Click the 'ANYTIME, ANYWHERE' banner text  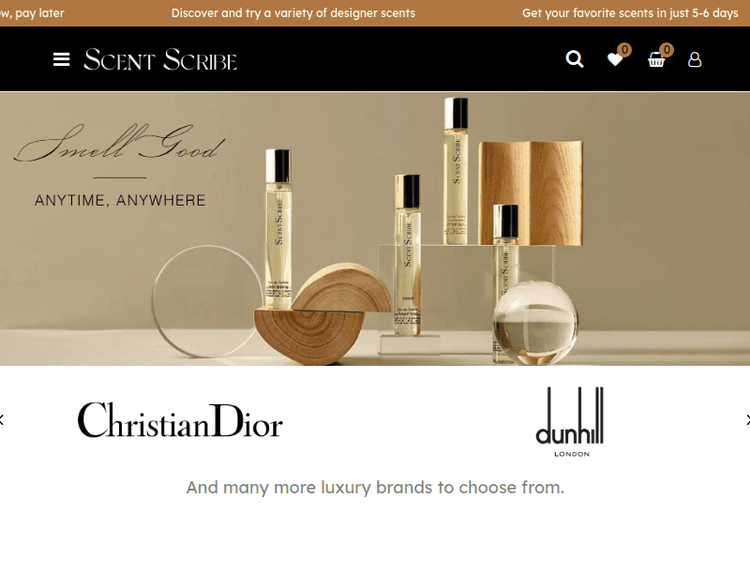coord(120,200)
